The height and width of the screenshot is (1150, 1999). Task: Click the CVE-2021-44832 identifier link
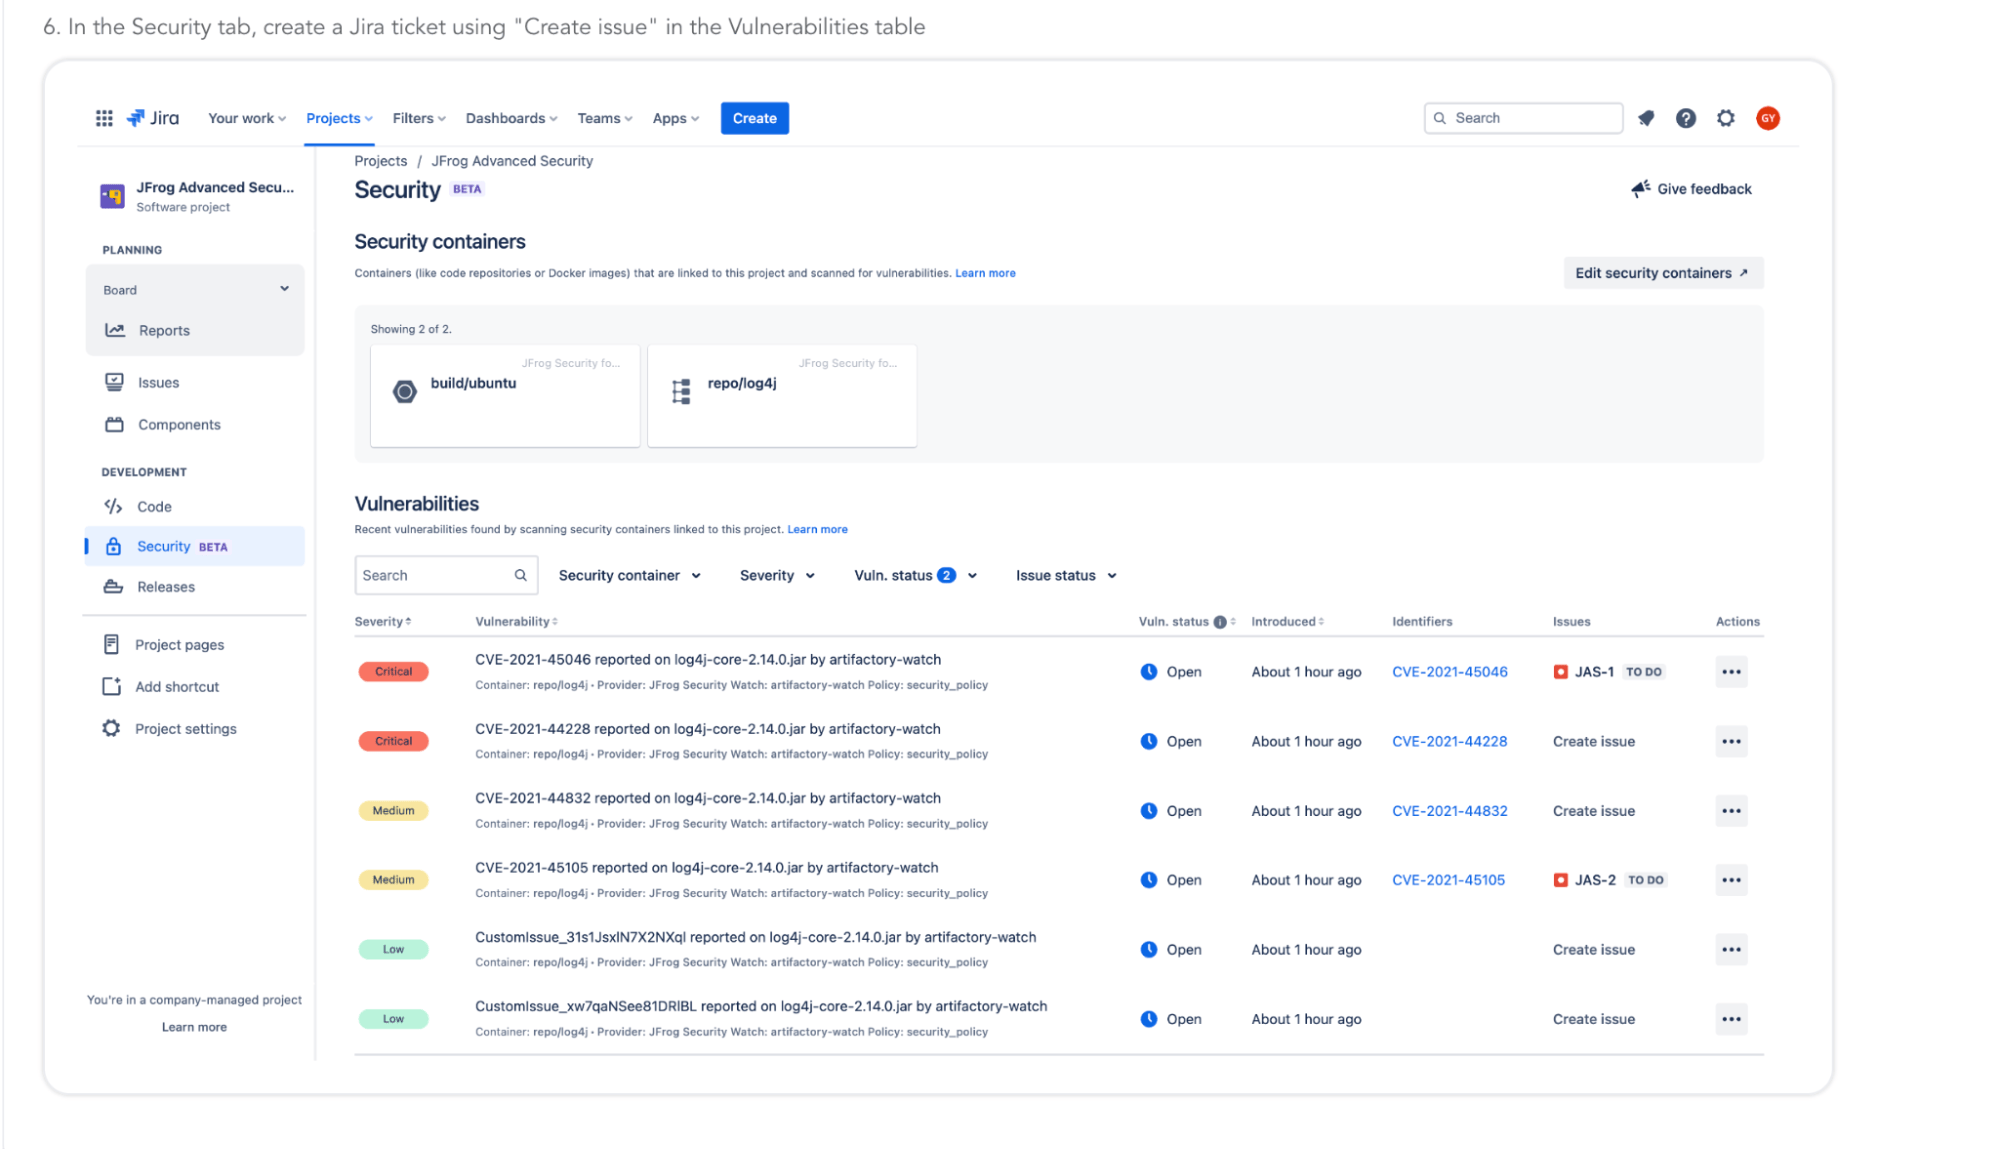(x=1450, y=810)
